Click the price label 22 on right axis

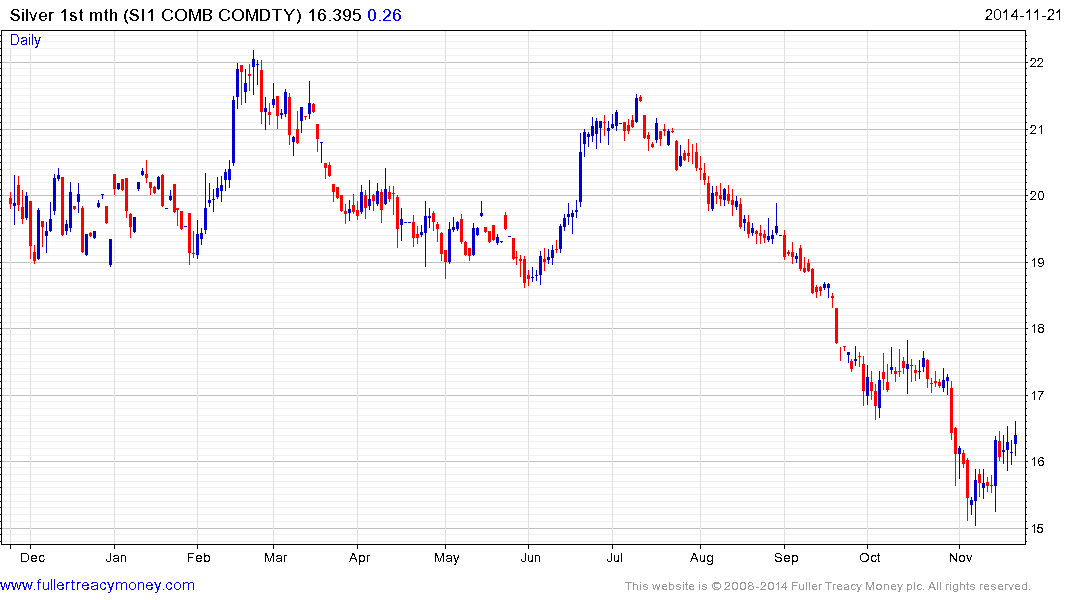[1037, 63]
